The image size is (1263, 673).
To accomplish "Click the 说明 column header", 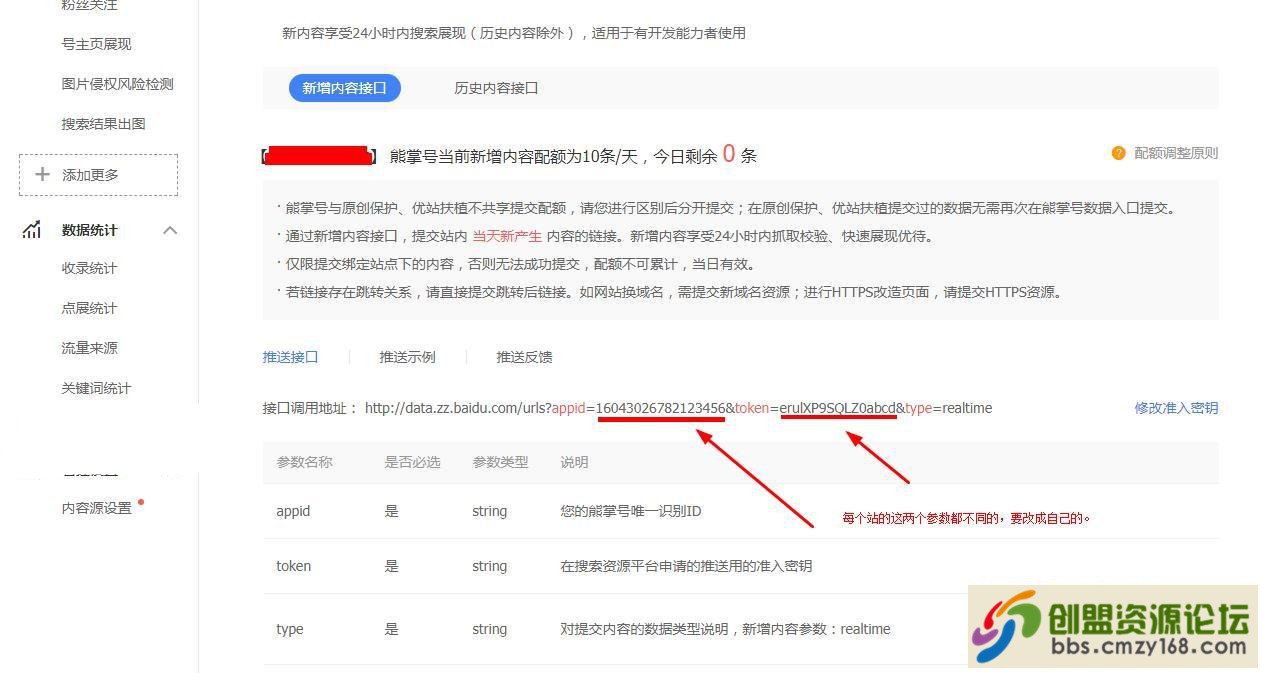I will pos(574,462).
